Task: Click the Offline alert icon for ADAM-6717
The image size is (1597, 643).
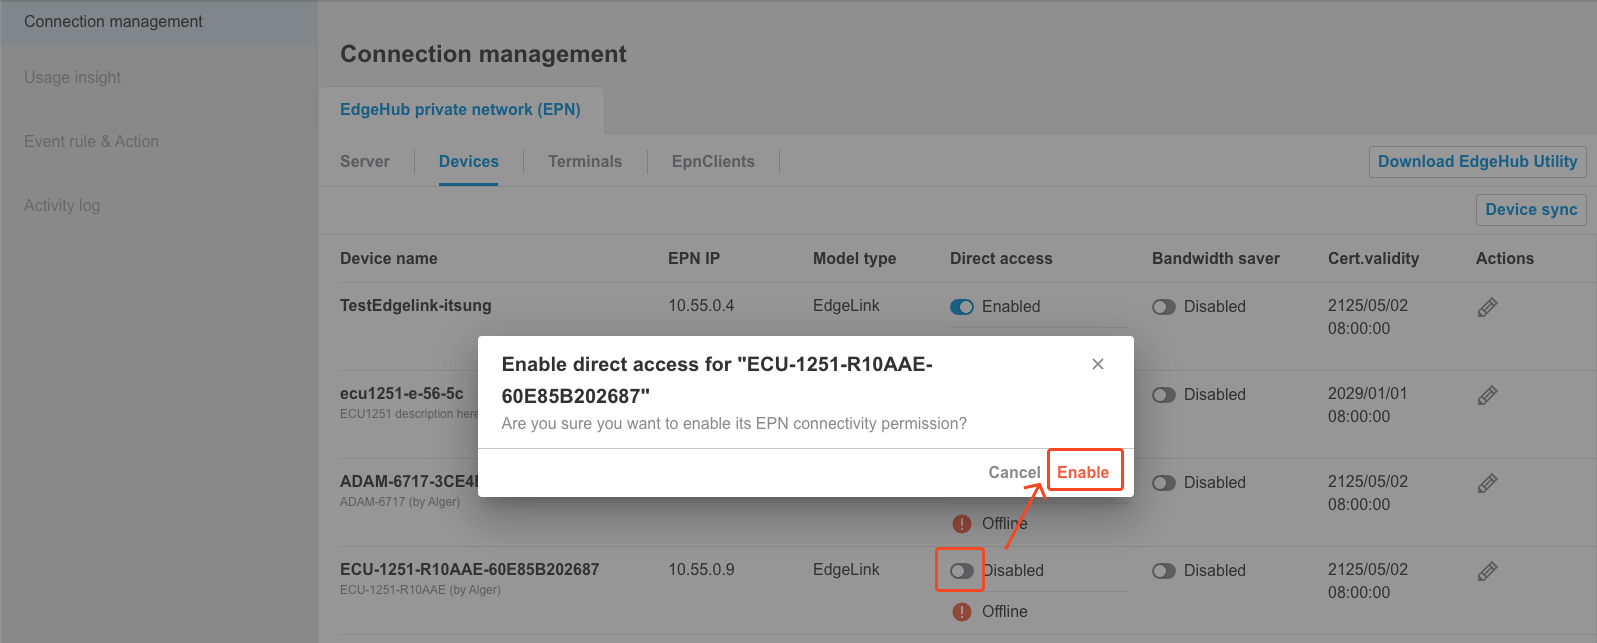Action: (961, 523)
